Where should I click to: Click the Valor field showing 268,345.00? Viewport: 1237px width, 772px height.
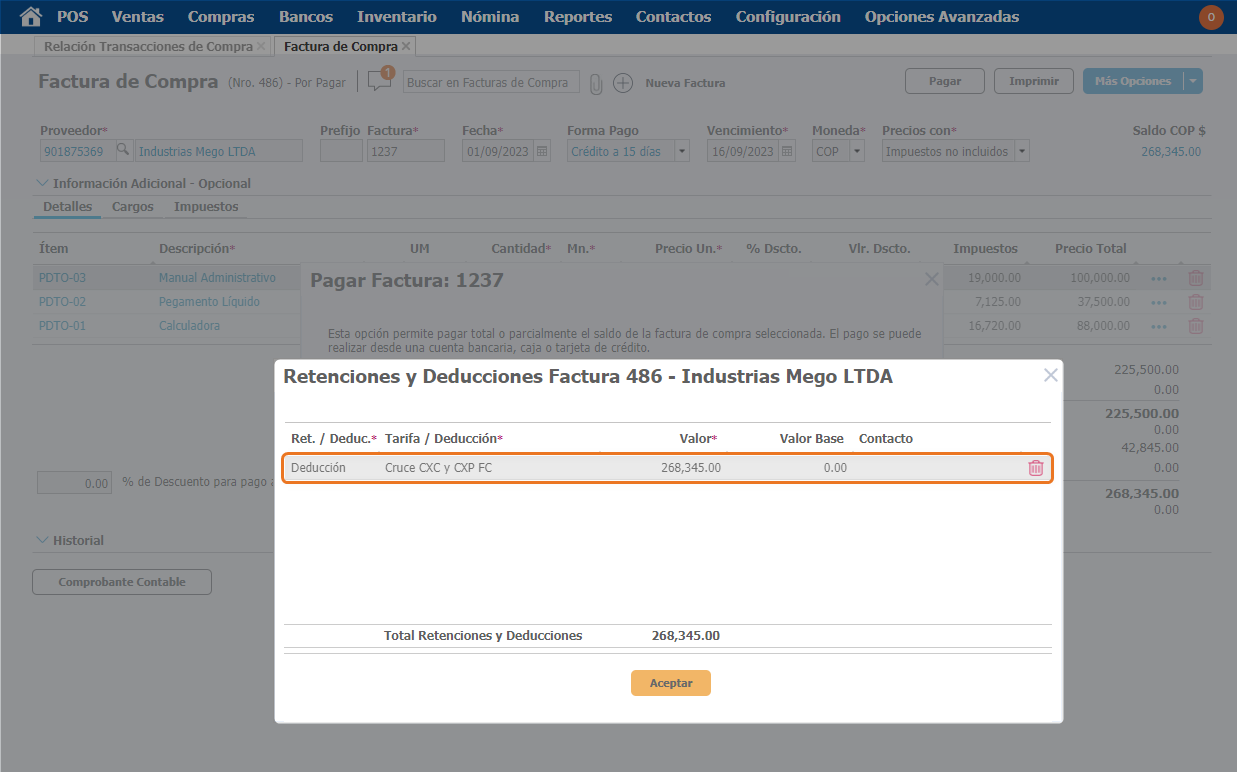click(660, 468)
